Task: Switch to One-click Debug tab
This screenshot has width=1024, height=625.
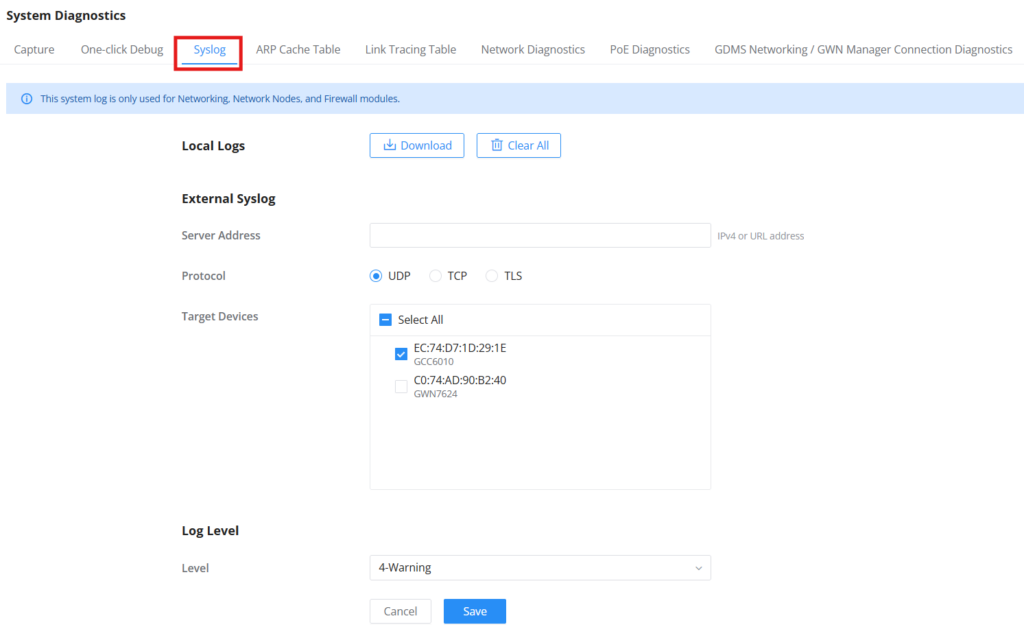Action: [122, 50]
